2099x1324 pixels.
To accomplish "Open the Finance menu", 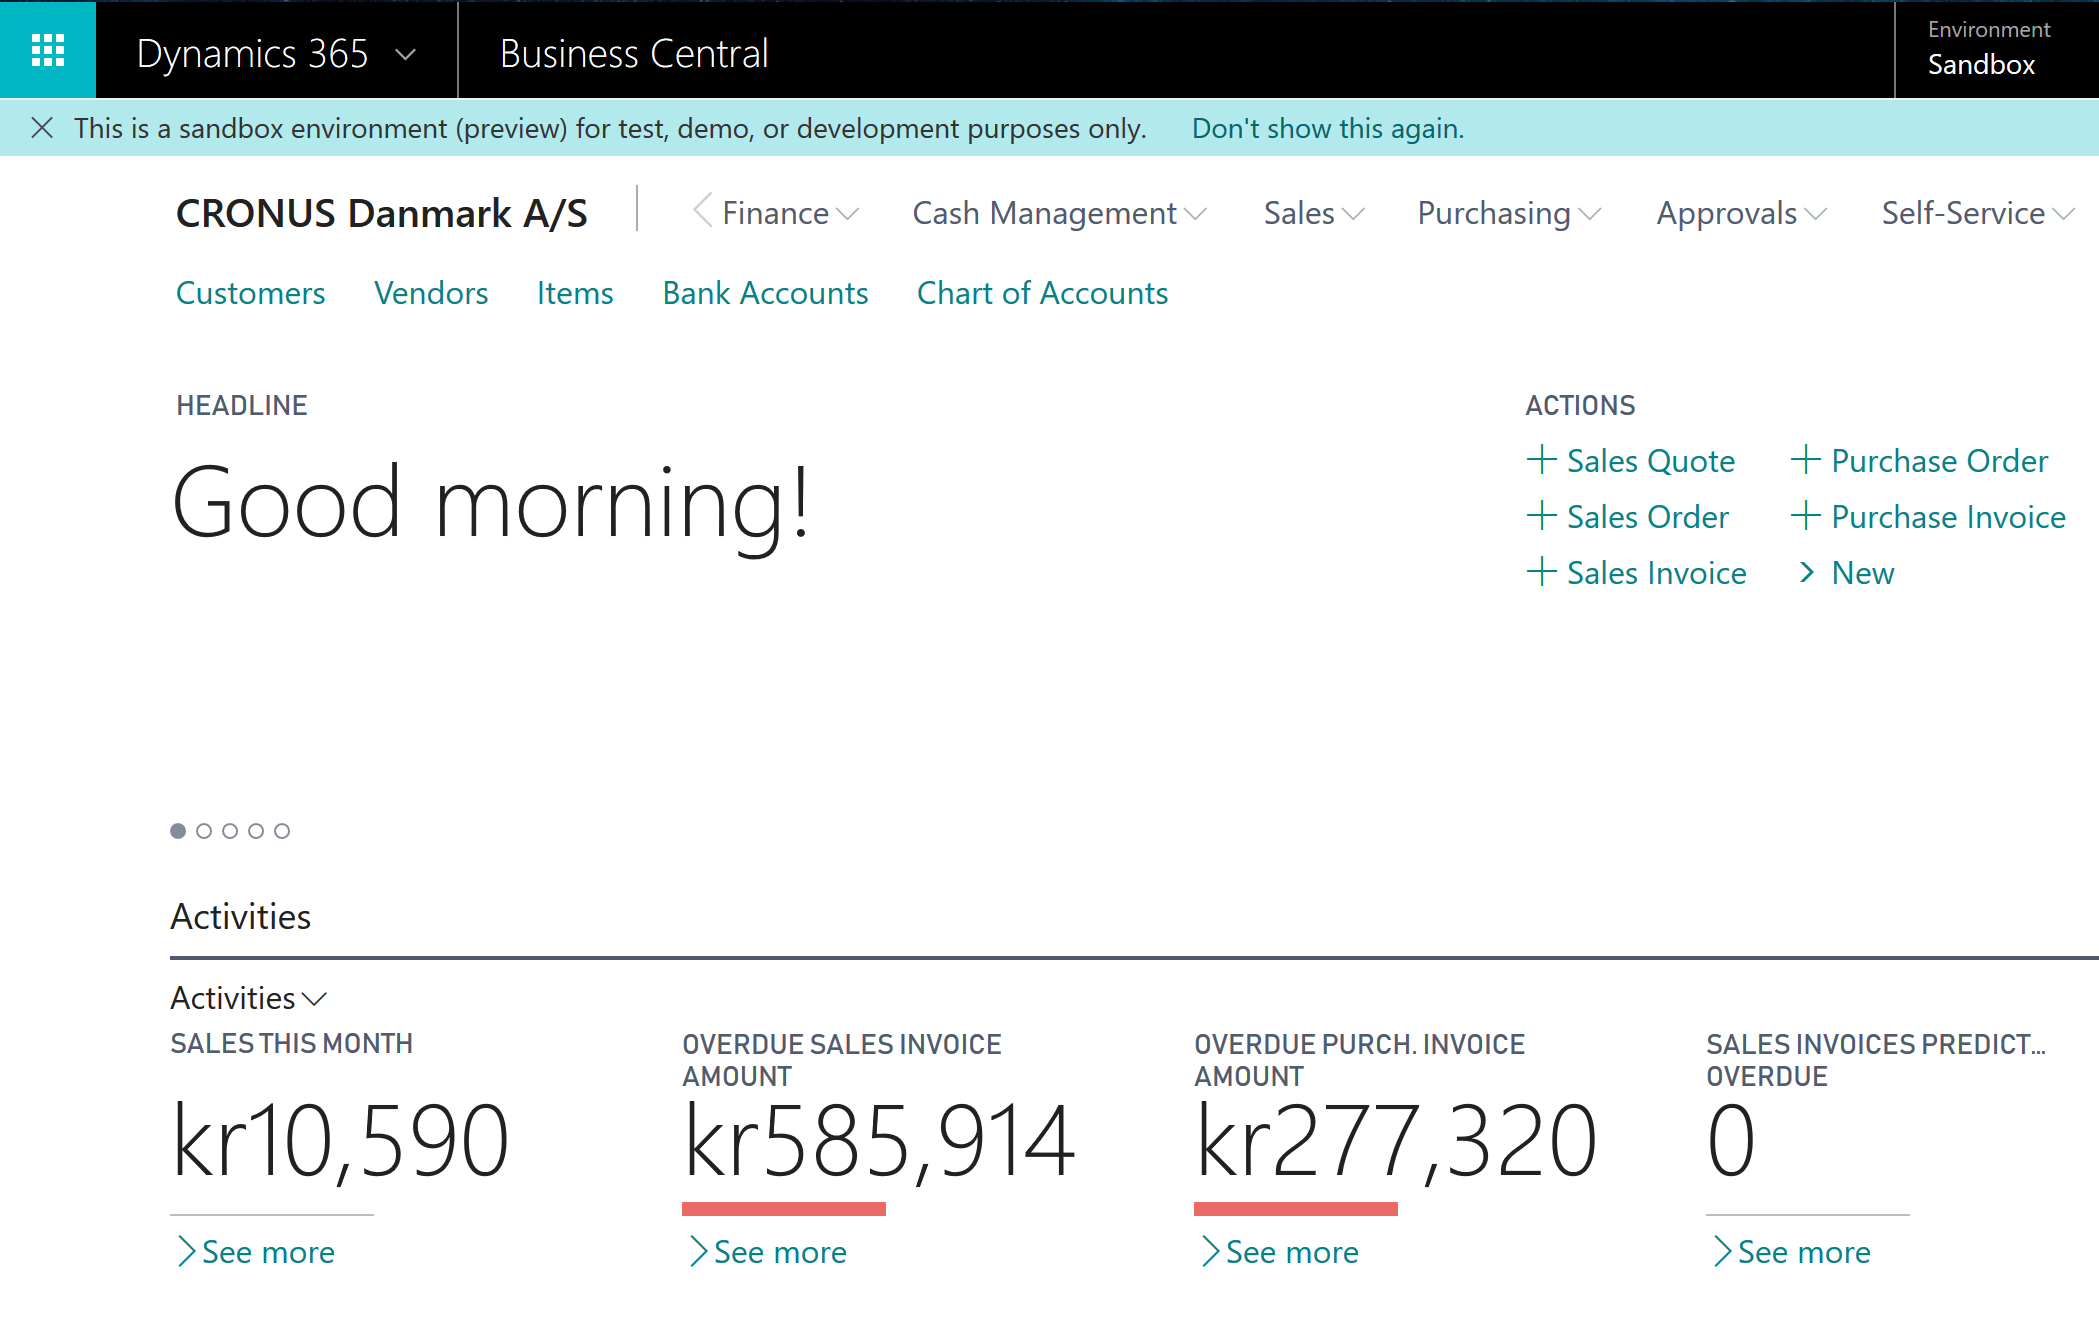I will (790, 213).
